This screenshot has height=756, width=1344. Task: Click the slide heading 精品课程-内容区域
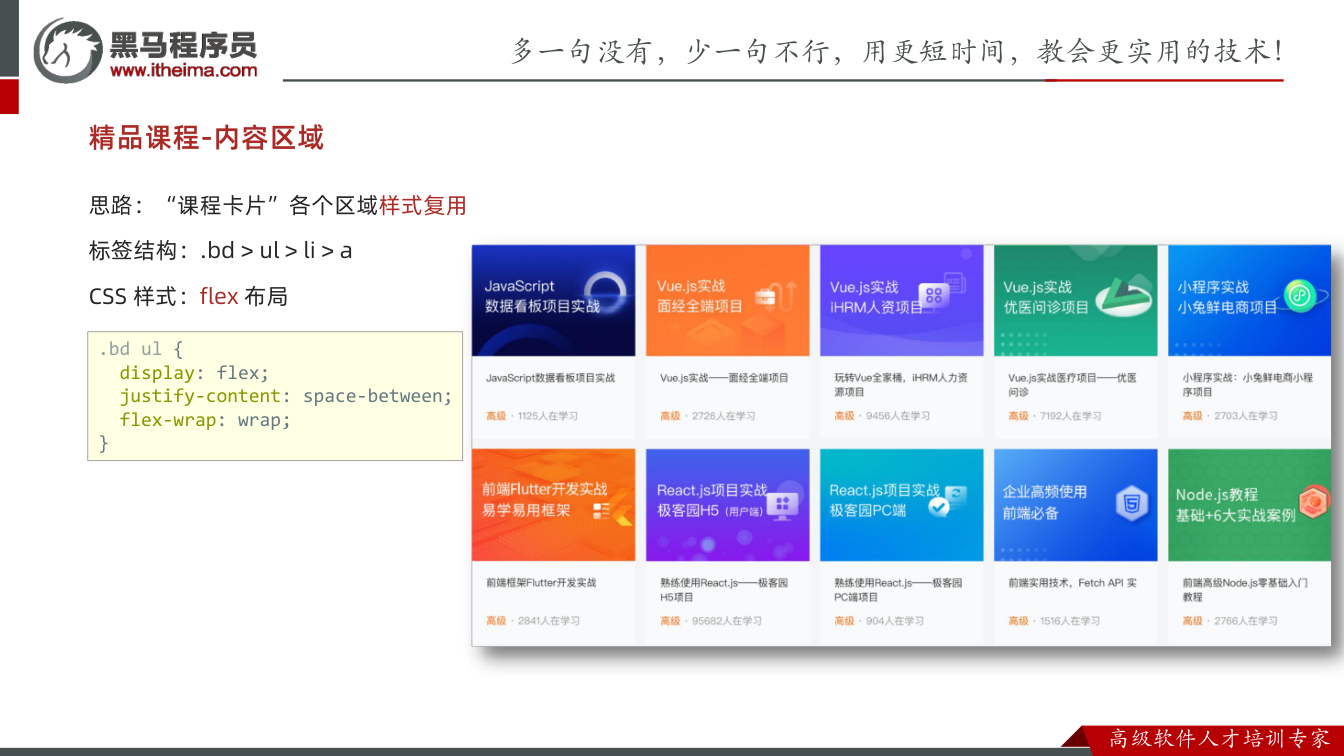coord(207,138)
